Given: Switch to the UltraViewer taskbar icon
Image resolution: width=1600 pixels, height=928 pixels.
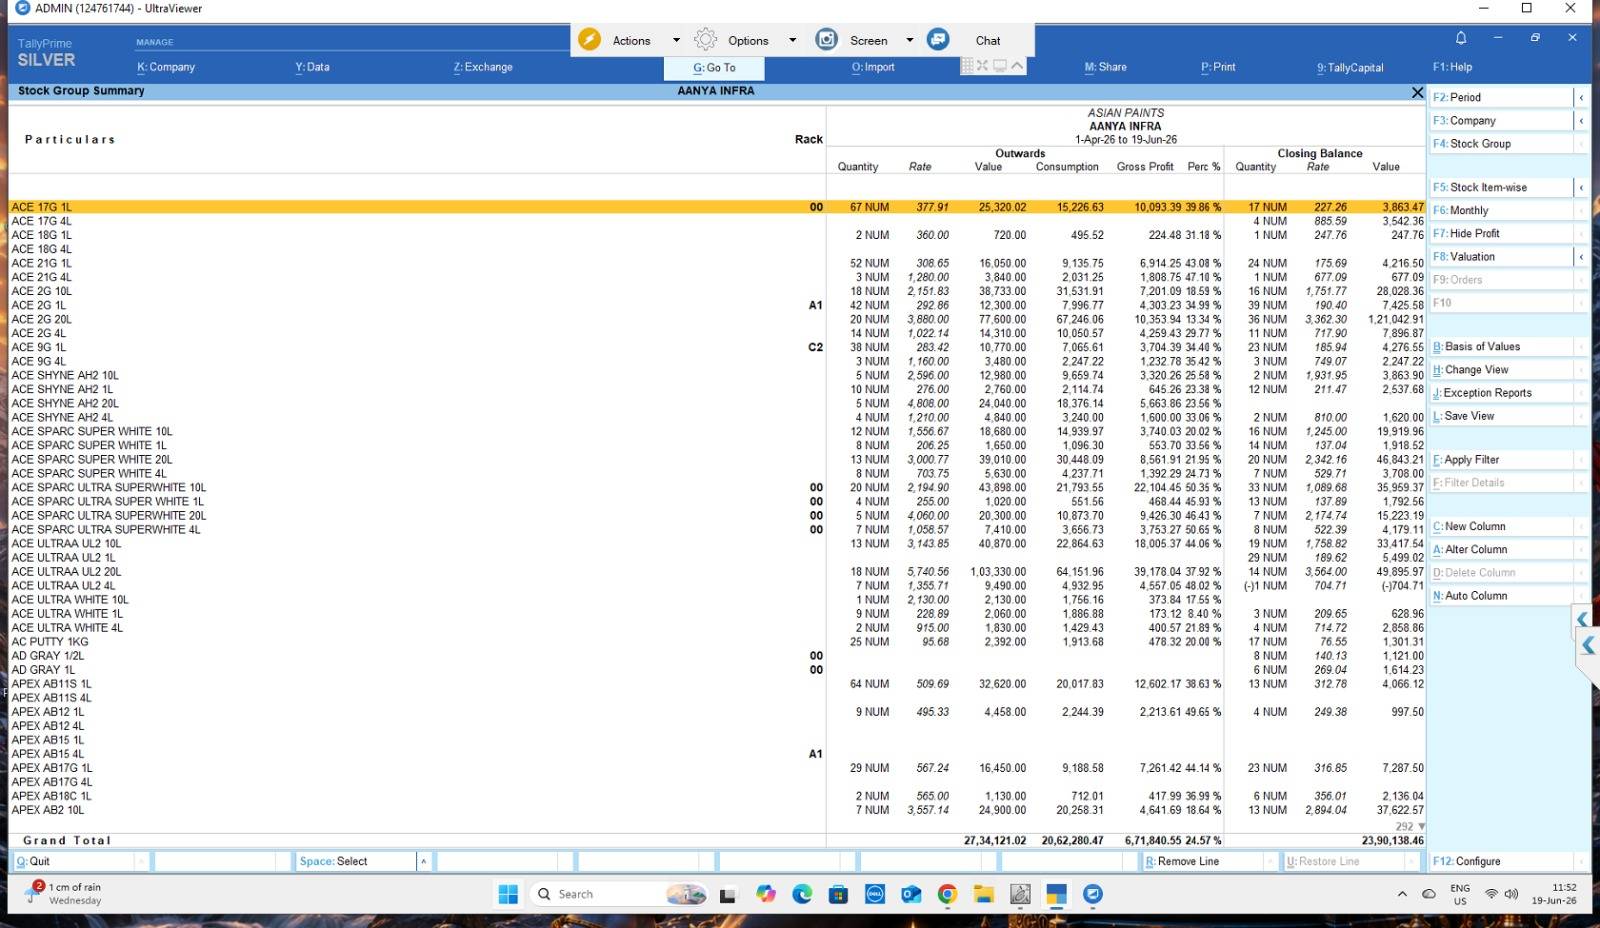Looking at the screenshot, I should tap(1093, 894).
